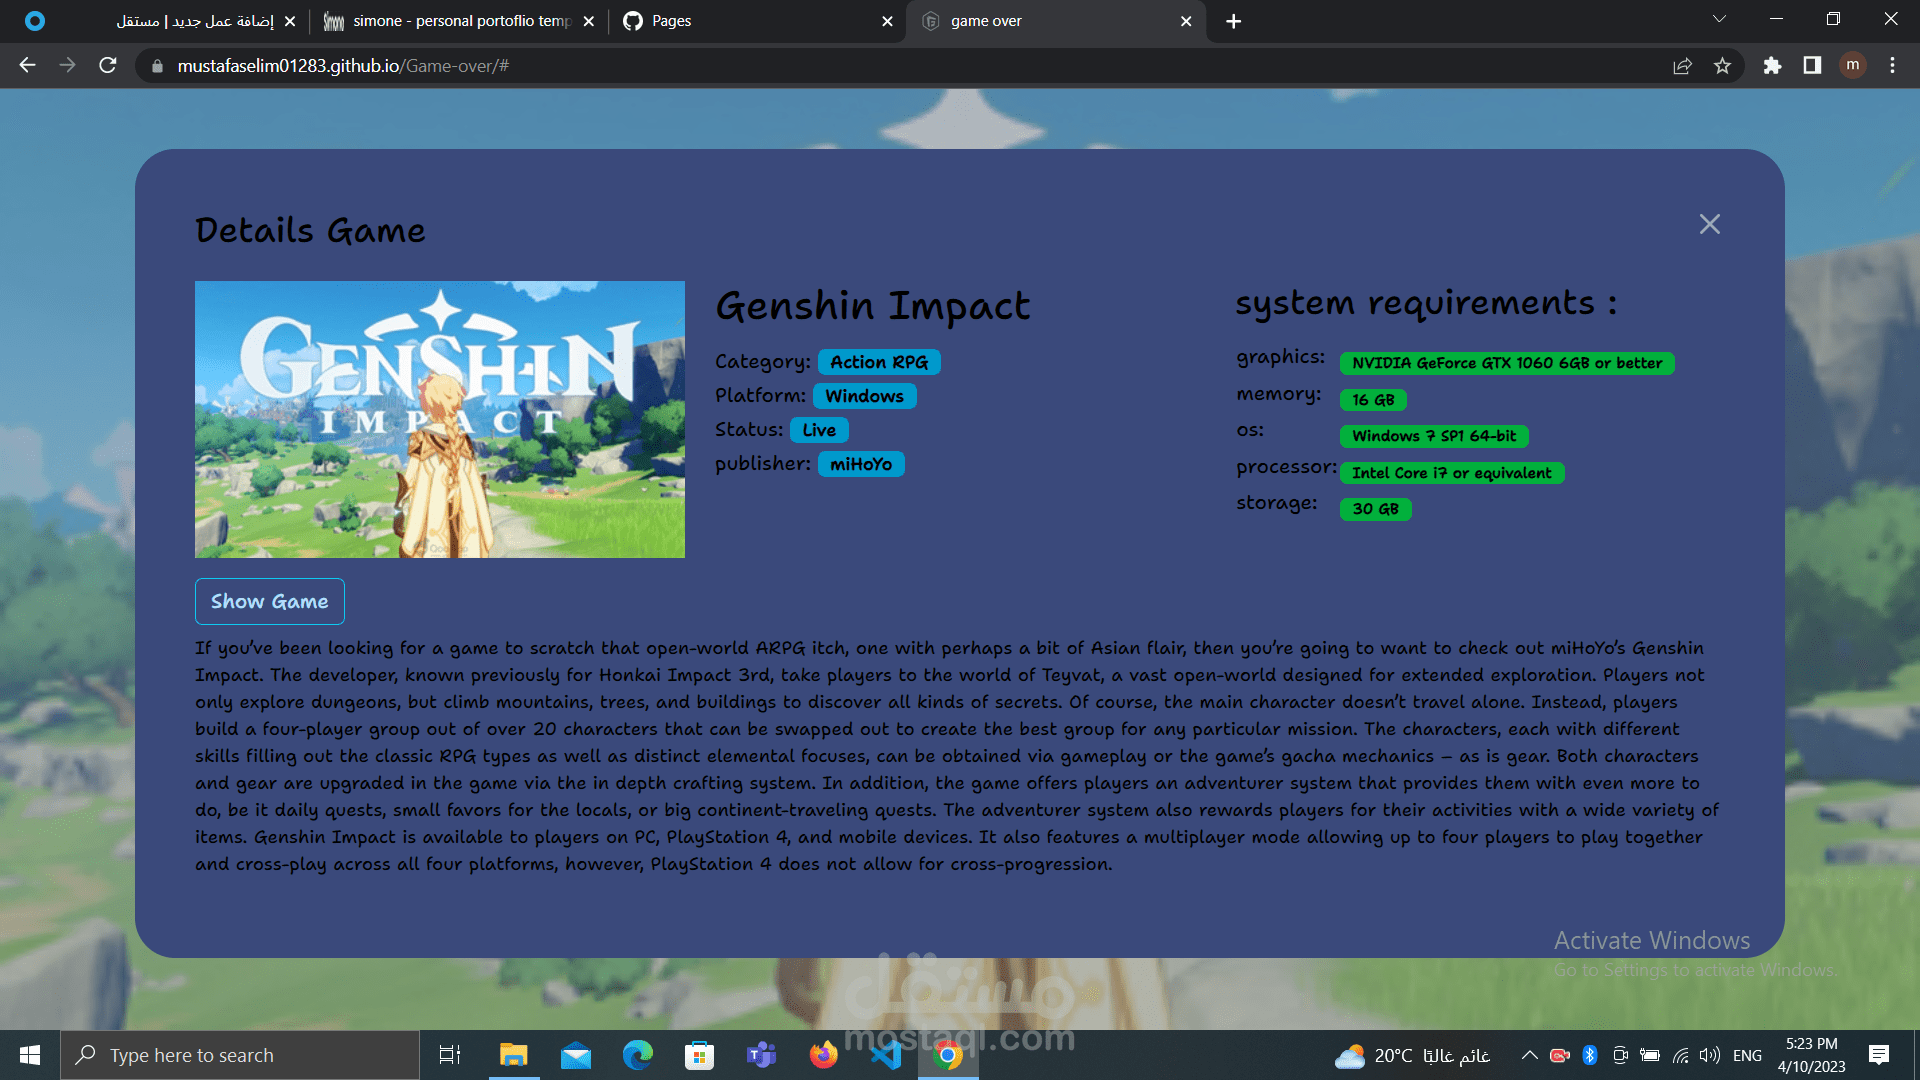Open Visual Studio Code from taskbar
Image resolution: width=1920 pixels, height=1080 pixels.
coord(886,1055)
